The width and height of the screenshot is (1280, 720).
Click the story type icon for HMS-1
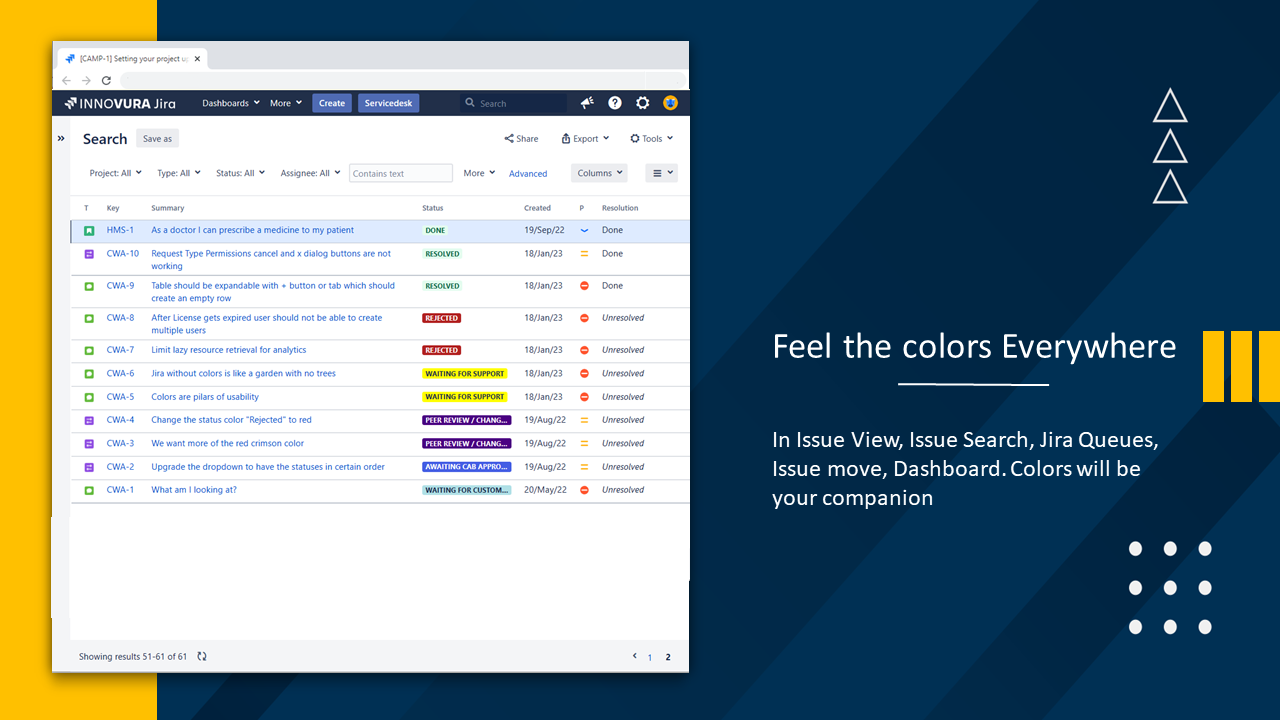(89, 231)
